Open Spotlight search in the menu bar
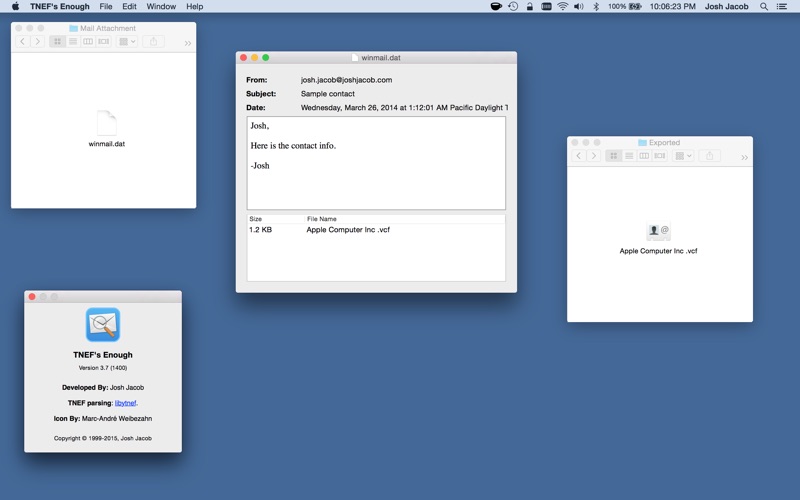 pyautogui.click(x=765, y=6)
